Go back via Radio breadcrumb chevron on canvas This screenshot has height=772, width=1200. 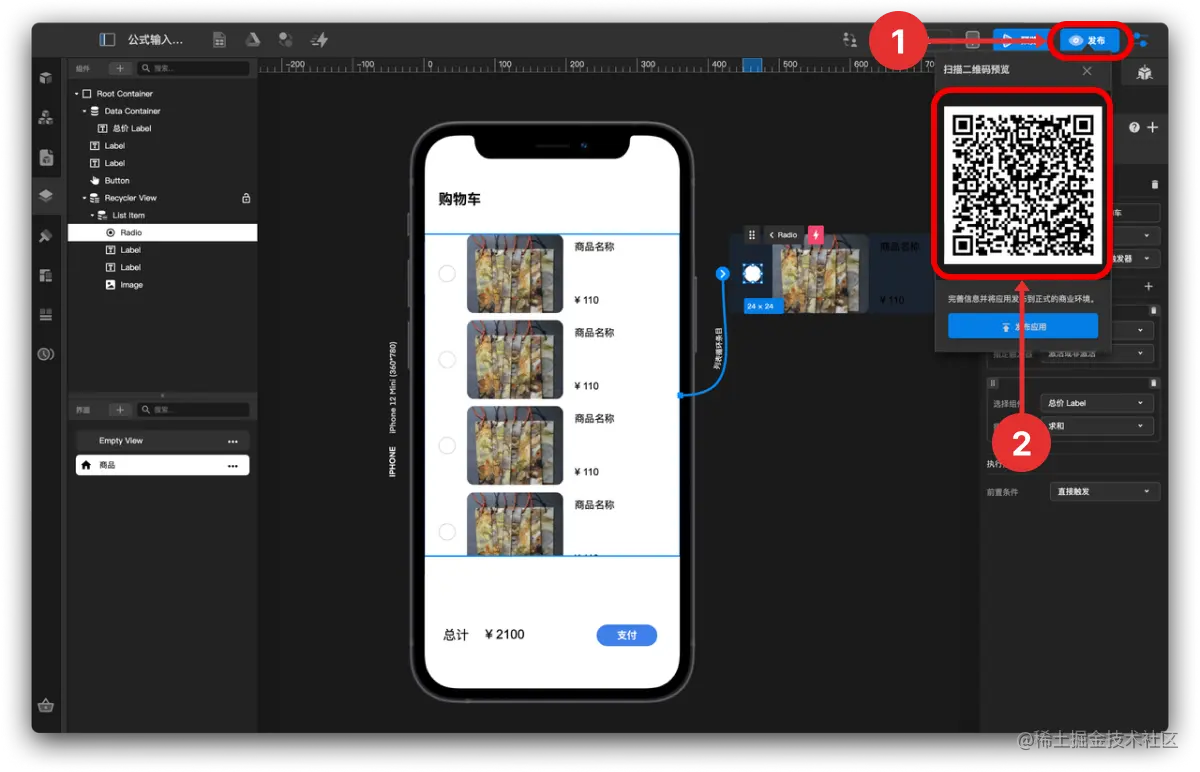click(x=771, y=235)
